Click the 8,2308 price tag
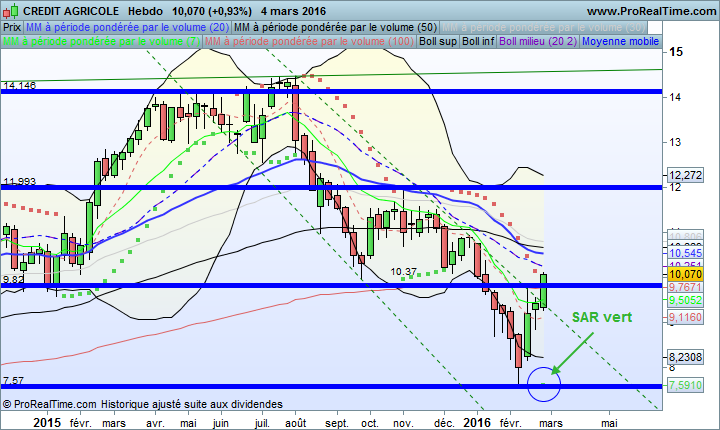The width and height of the screenshot is (720, 430). coord(685,357)
